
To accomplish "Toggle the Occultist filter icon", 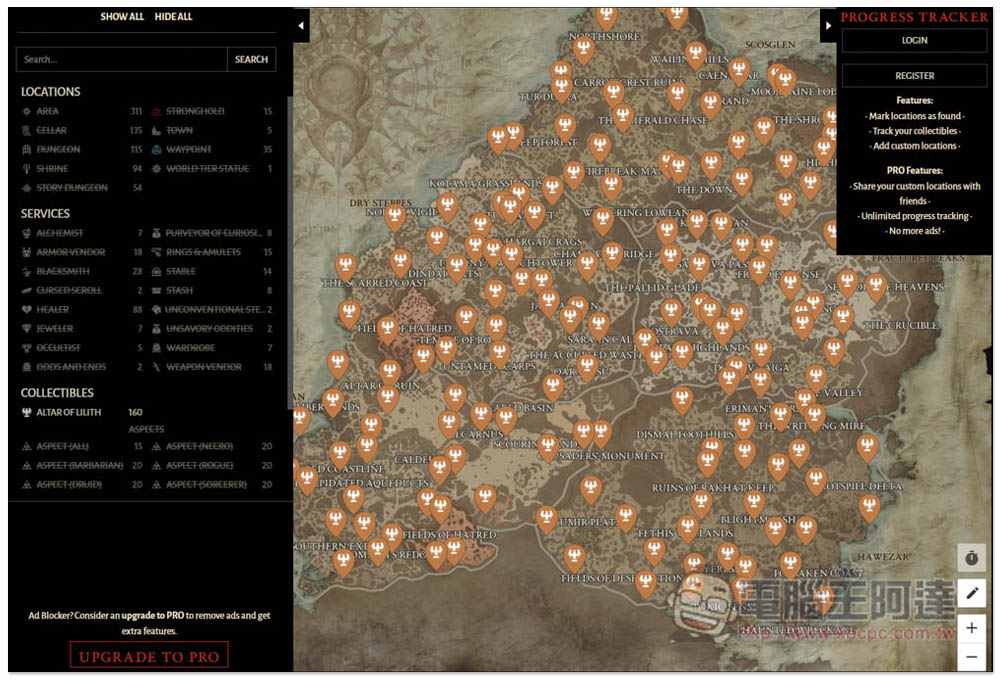I will [26, 348].
